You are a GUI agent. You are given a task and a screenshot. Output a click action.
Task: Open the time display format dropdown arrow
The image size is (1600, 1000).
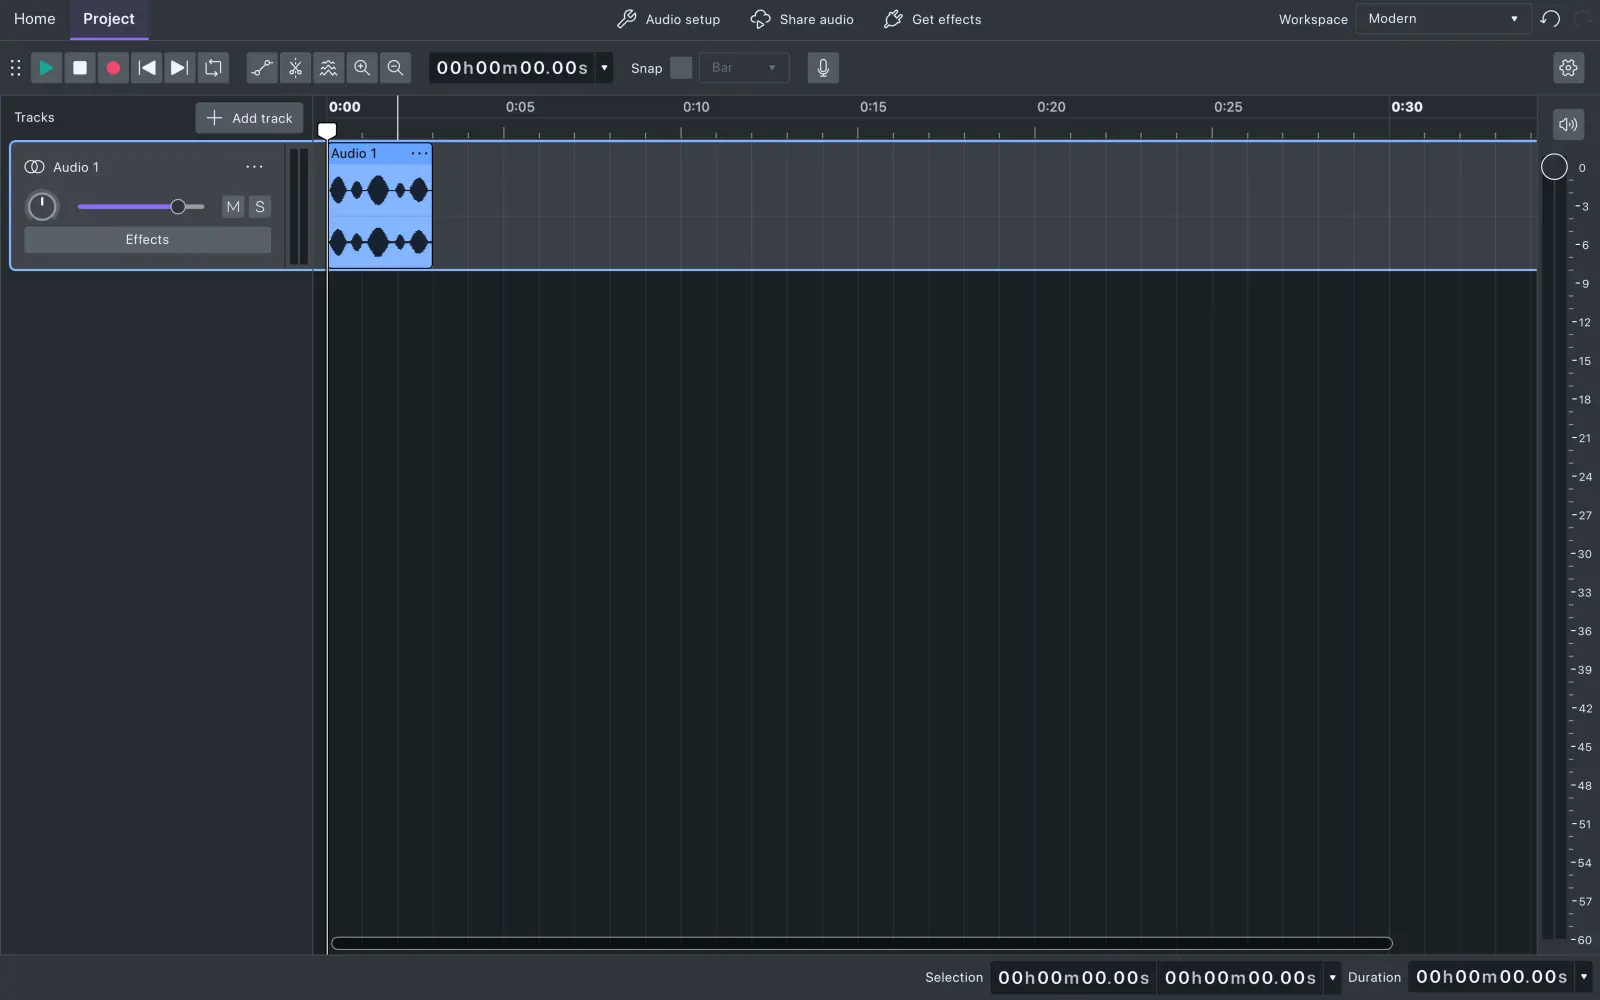[x=604, y=68]
